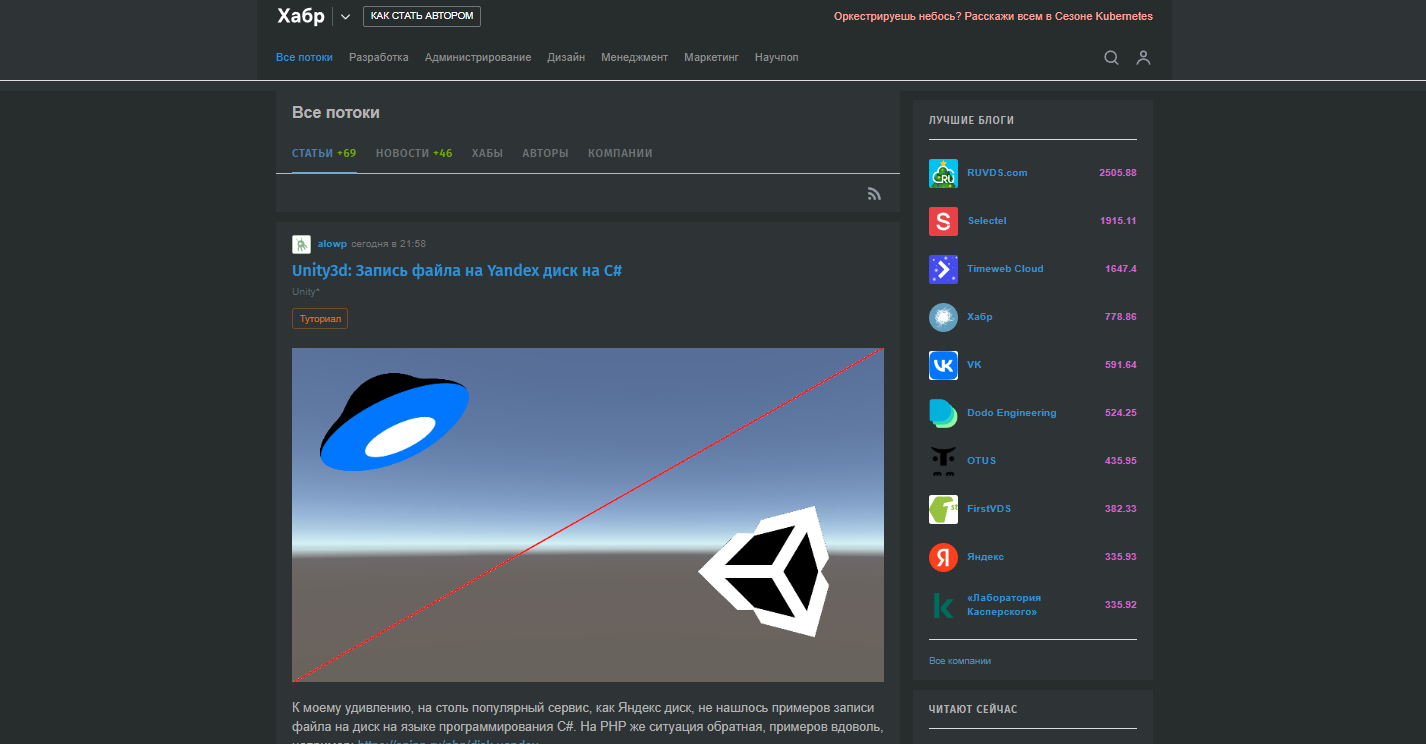Click the КАК СТАТЬ АВТОРОМ button
Viewport: 1426px width, 744px height.
(422, 16)
